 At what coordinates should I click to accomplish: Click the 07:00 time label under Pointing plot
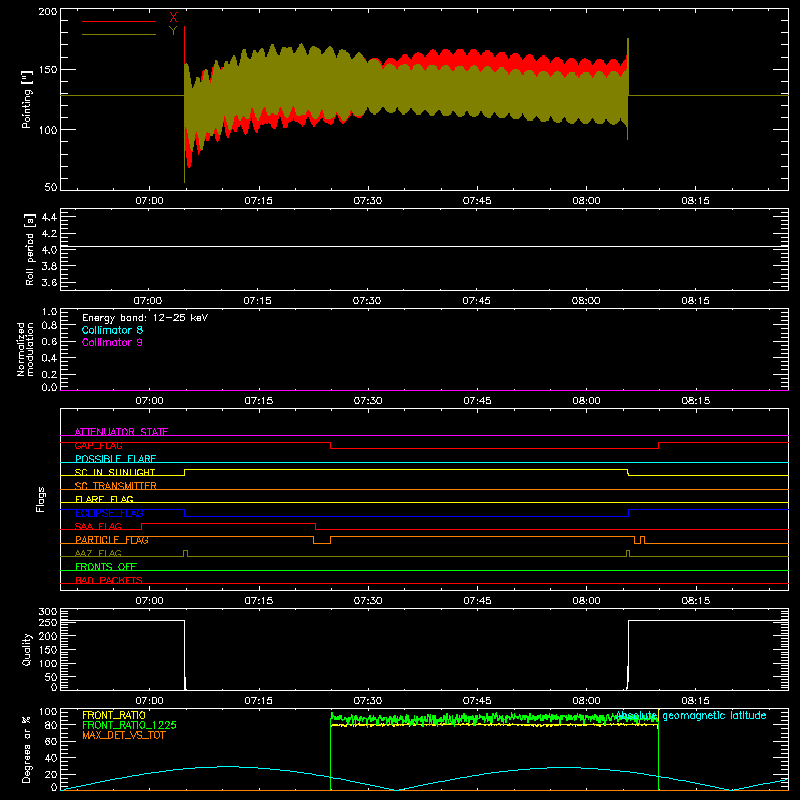(x=149, y=201)
